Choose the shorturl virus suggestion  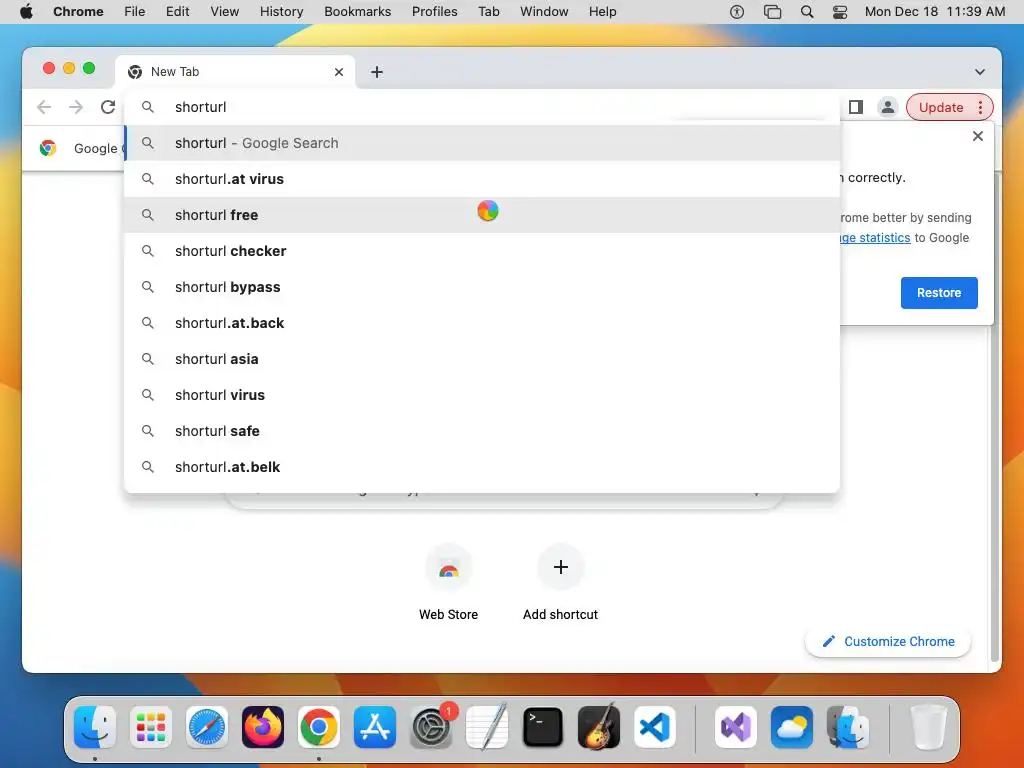(481, 394)
